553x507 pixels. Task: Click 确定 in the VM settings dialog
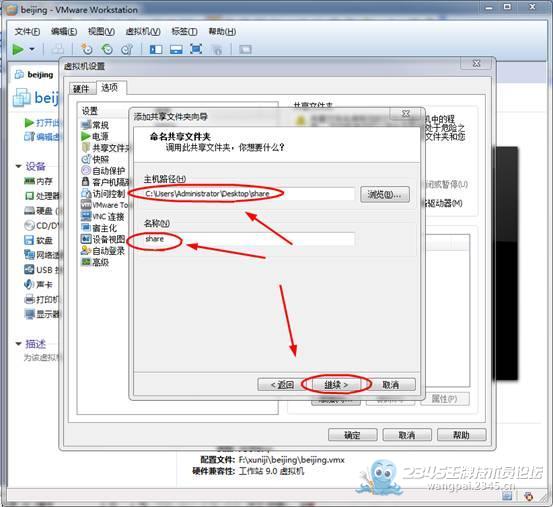coord(352,435)
